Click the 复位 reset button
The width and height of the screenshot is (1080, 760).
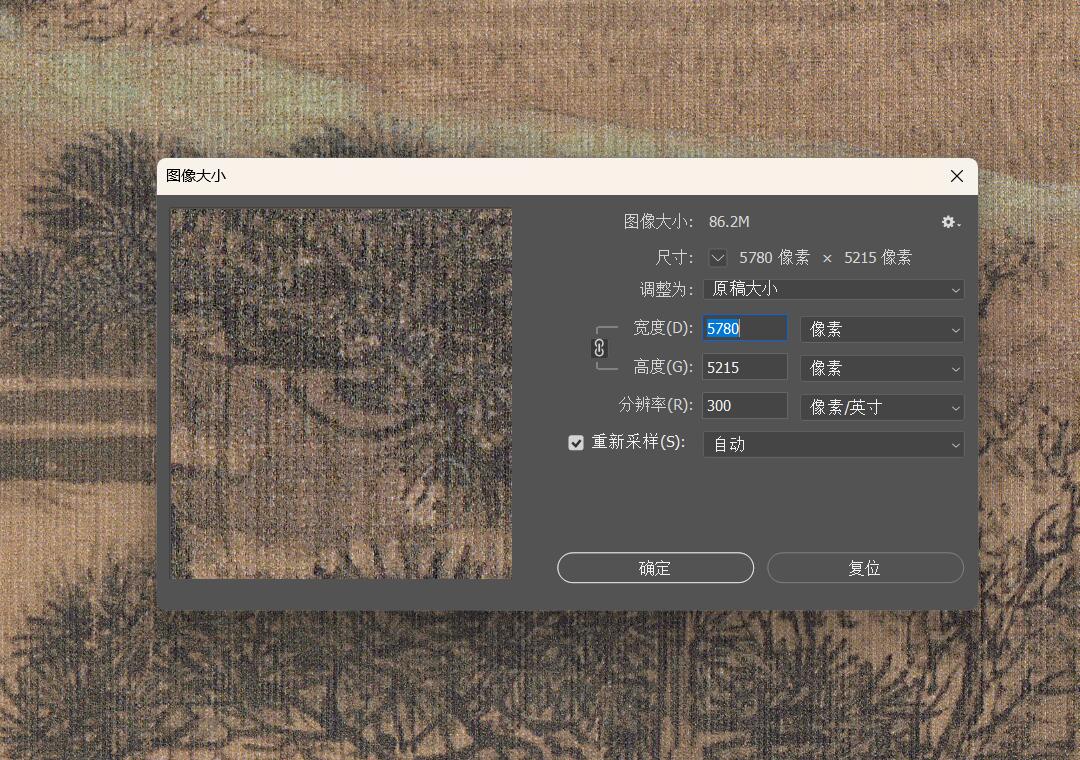coord(865,568)
